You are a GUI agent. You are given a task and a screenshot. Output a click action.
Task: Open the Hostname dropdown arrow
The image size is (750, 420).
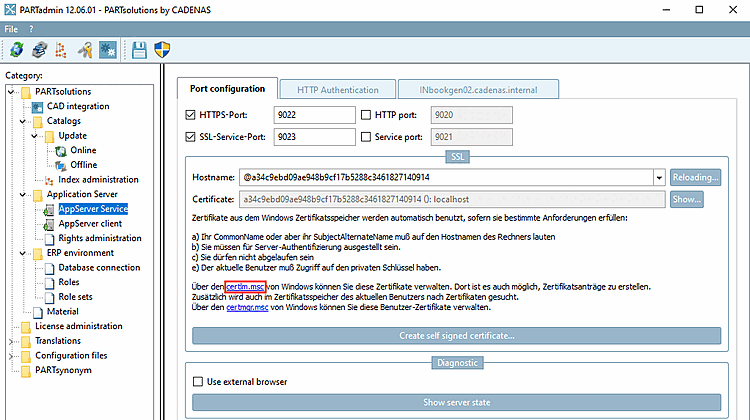tap(659, 177)
